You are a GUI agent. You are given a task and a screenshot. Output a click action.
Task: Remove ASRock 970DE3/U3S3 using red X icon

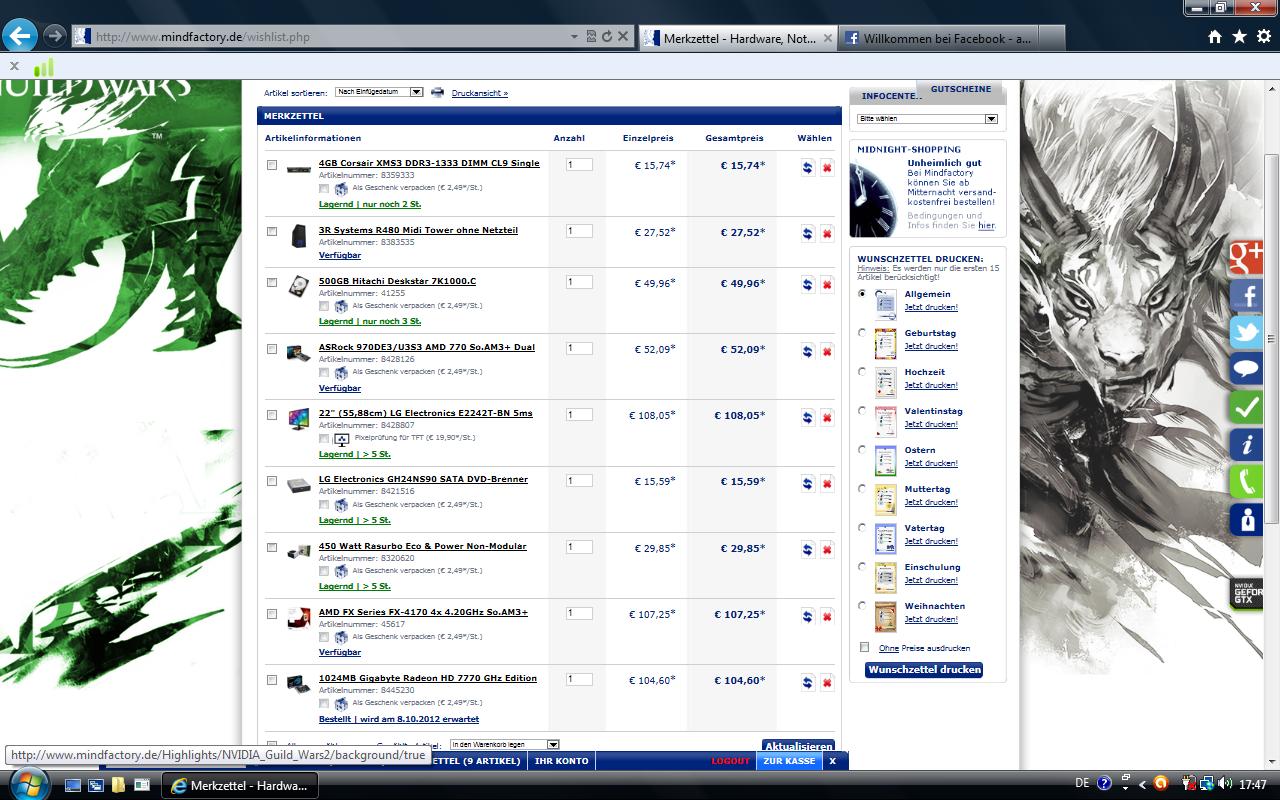(x=827, y=351)
